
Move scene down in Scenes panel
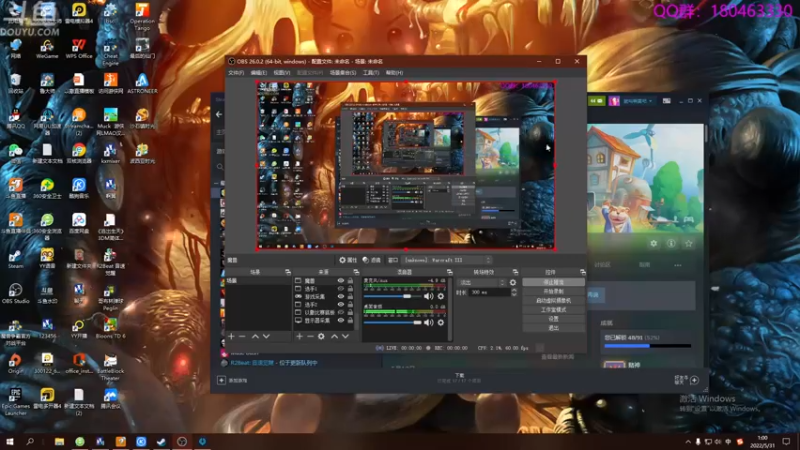[x=266, y=336]
